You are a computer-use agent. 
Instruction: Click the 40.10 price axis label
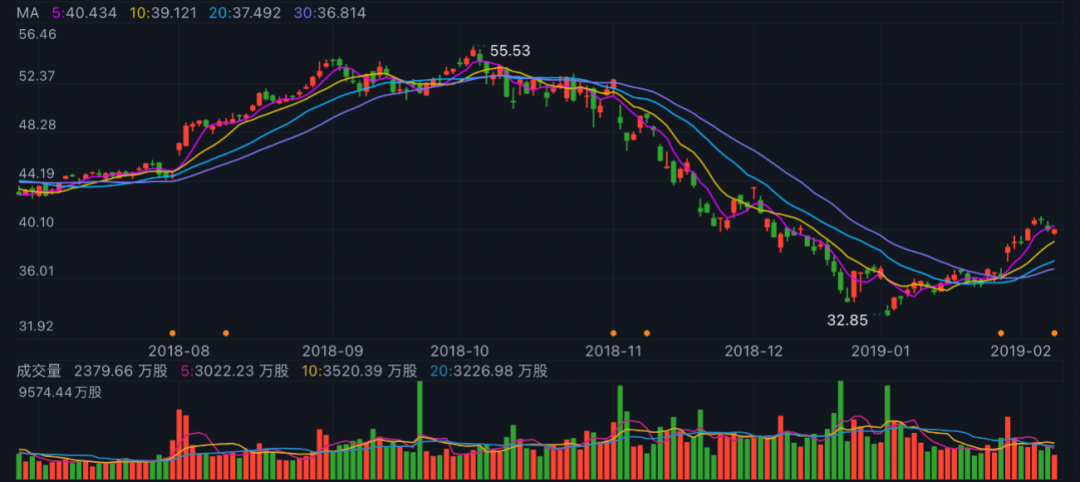38,224
